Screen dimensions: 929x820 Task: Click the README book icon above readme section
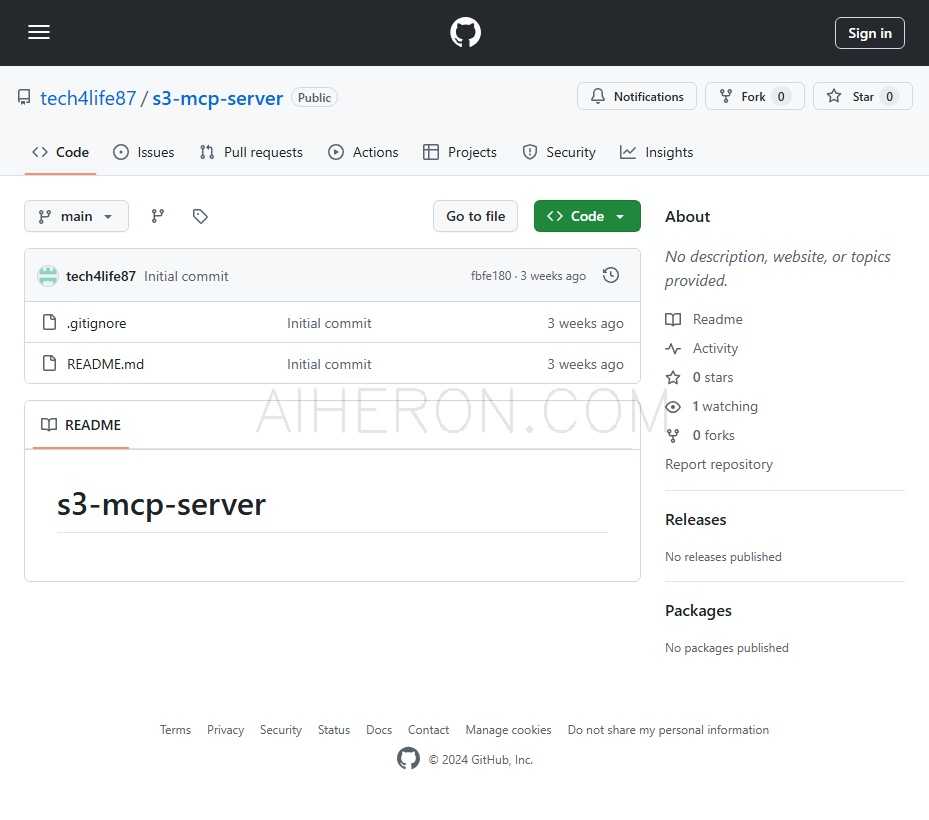(x=49, y=425)
